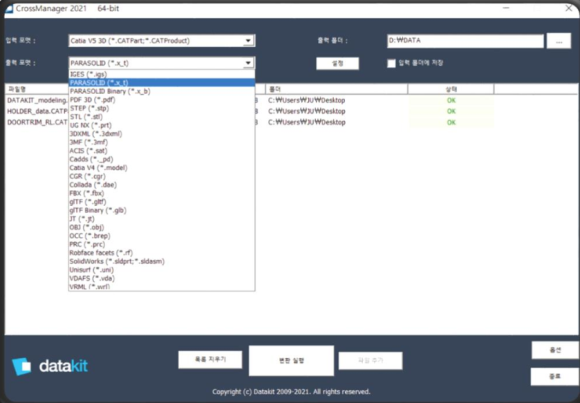Choose glTF (*.gltf) format

click(x=162, y=202)
